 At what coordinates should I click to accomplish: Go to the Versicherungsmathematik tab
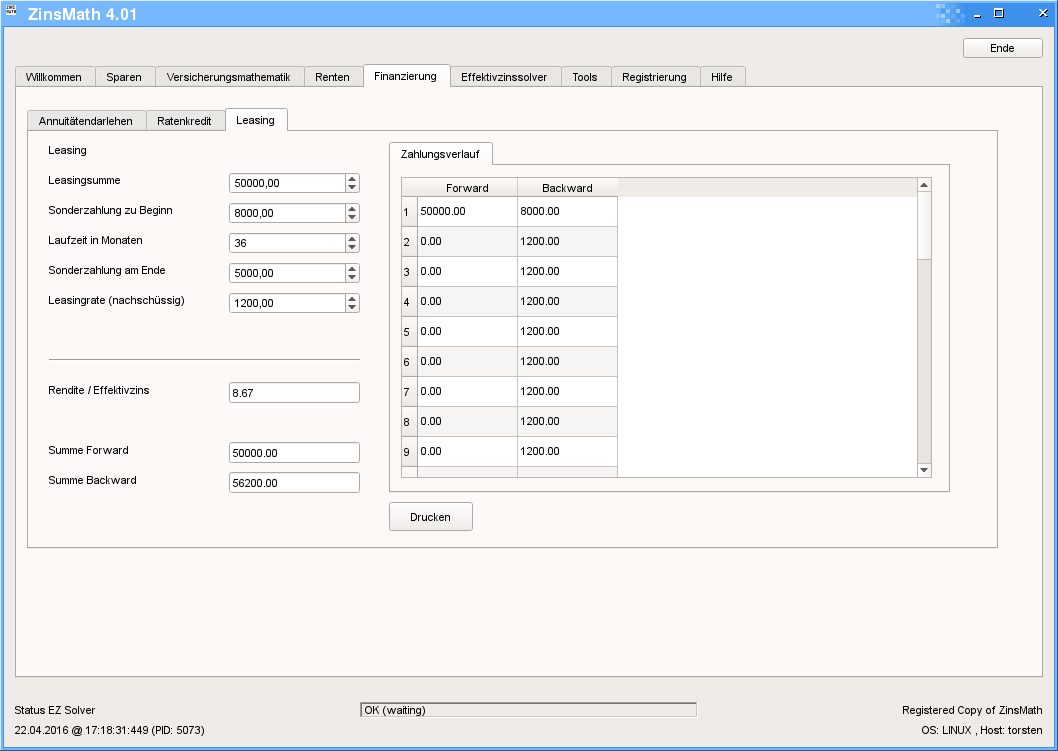(228, 77)
